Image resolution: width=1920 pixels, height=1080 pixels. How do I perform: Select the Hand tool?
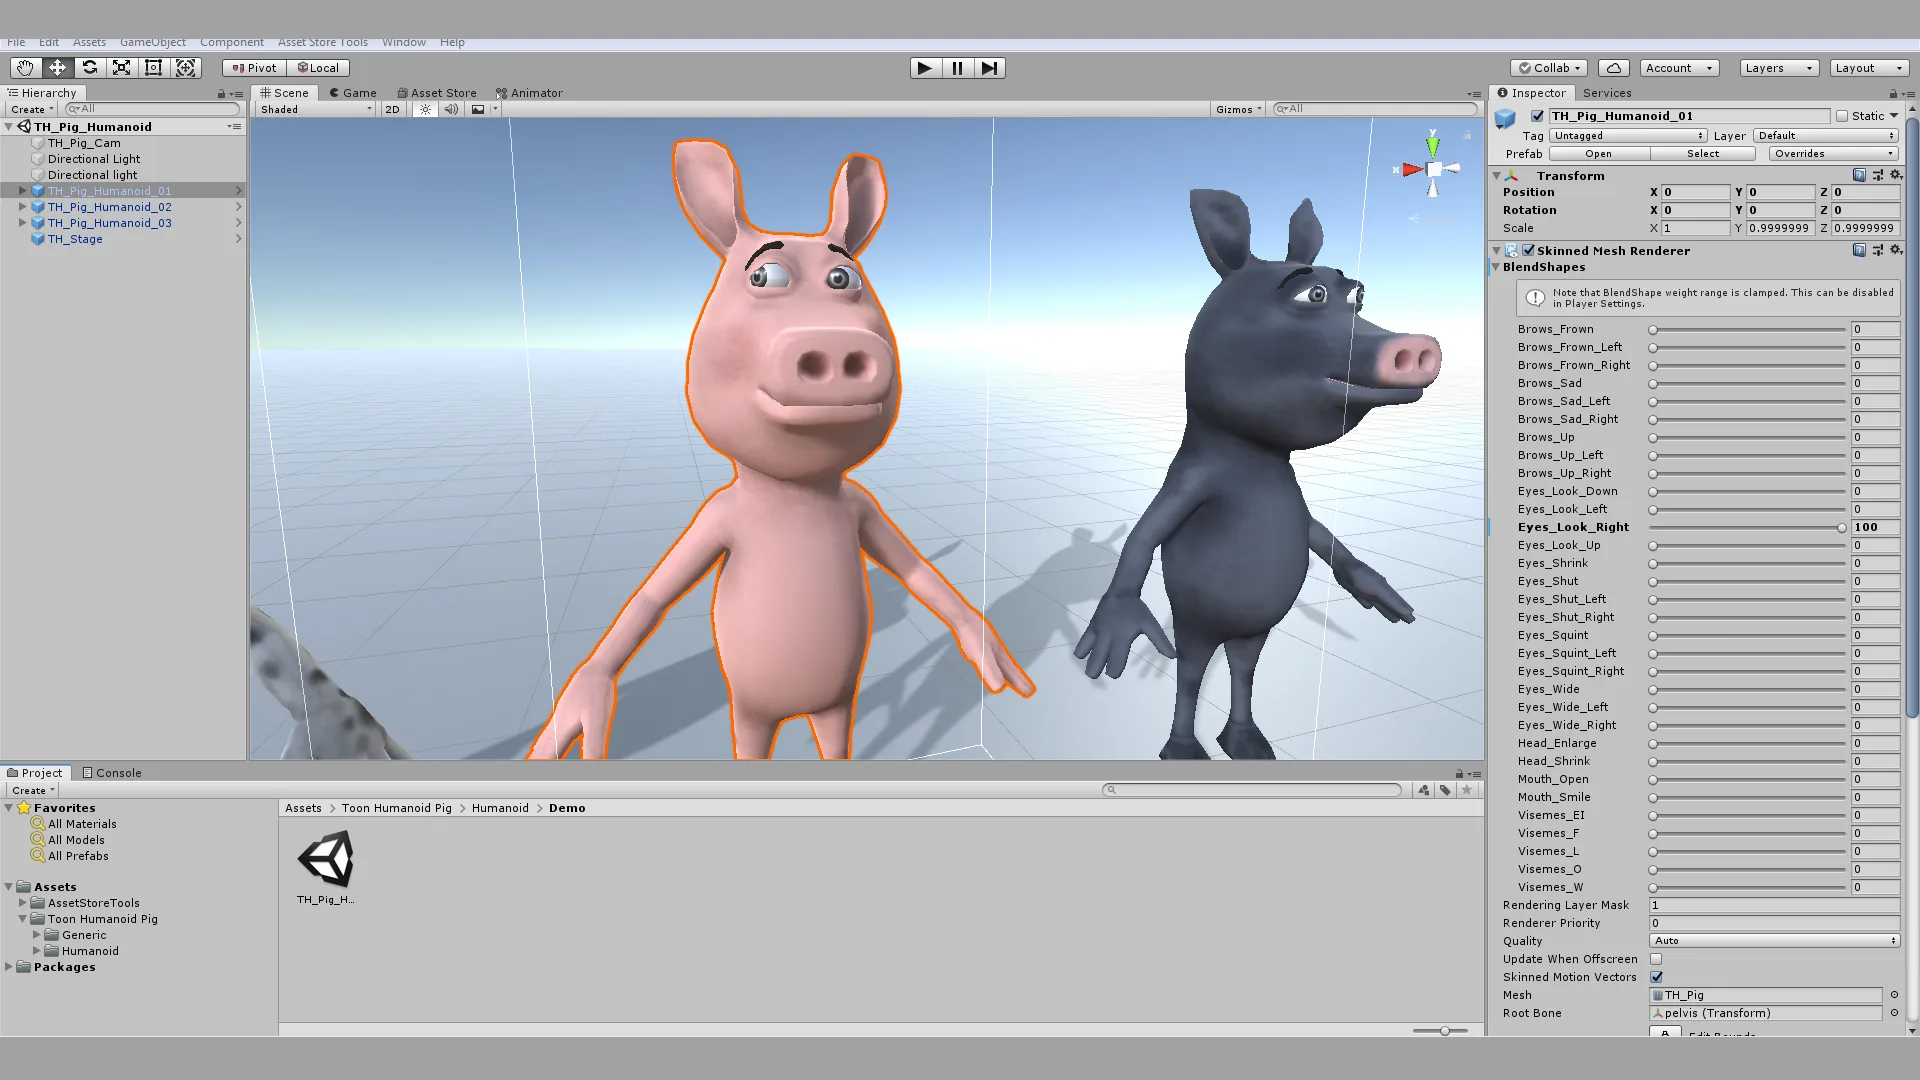point(25,68)
